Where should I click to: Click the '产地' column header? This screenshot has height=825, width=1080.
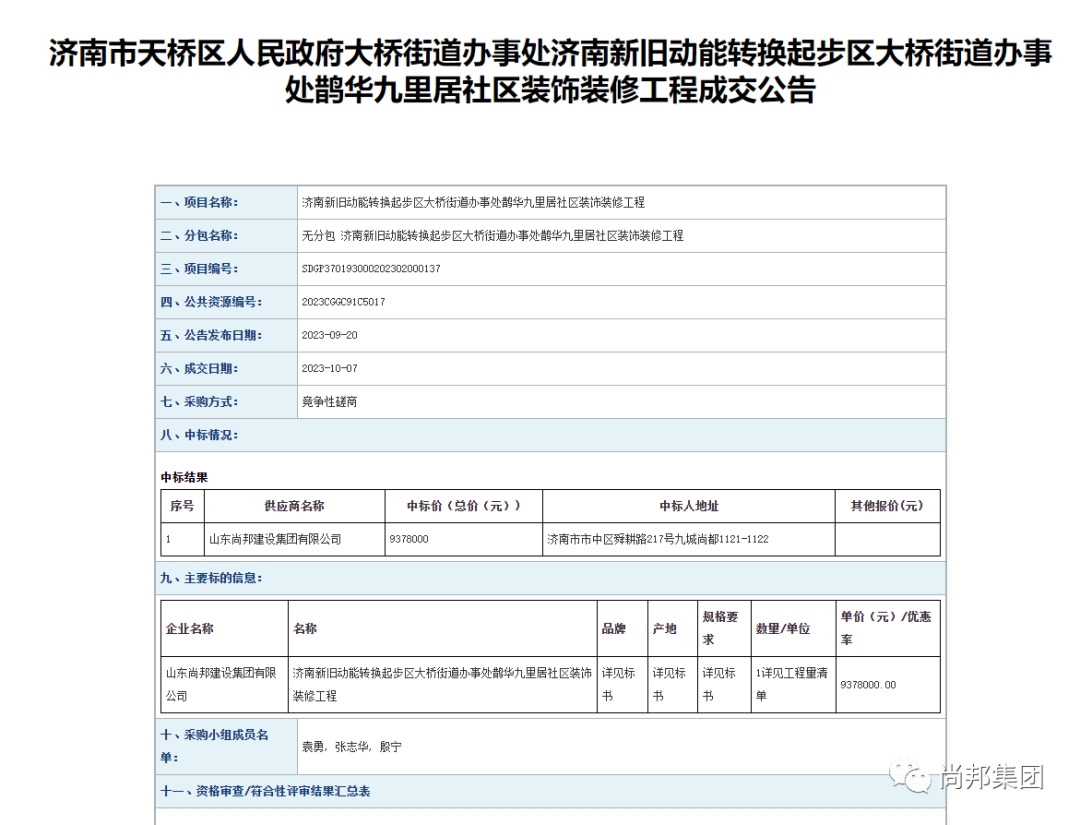pyautogui.click(x=673, y=628)
